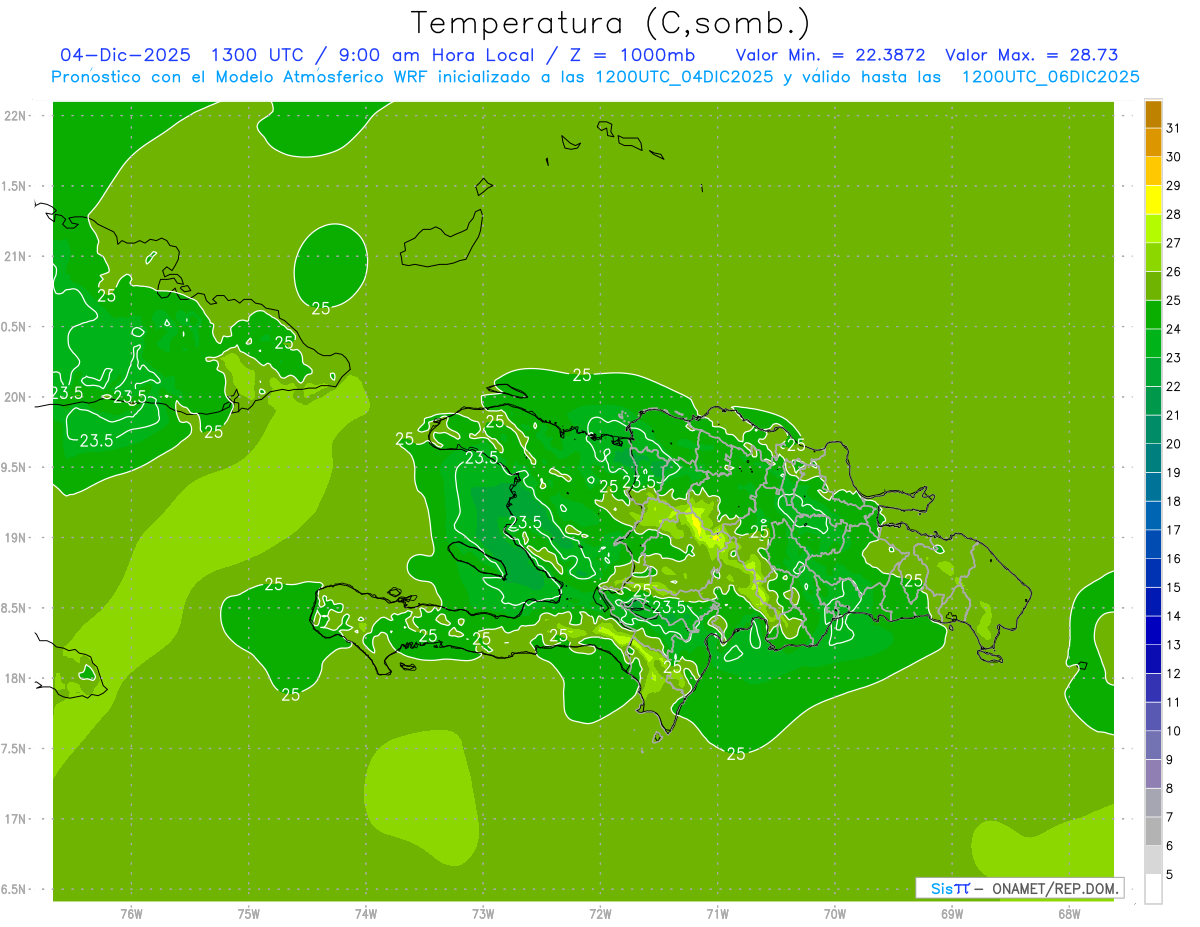This screenshot has height=927, width=1200.
Task: Click the title "Temperatura (C,somb.)"
Action: coord(610,23)
